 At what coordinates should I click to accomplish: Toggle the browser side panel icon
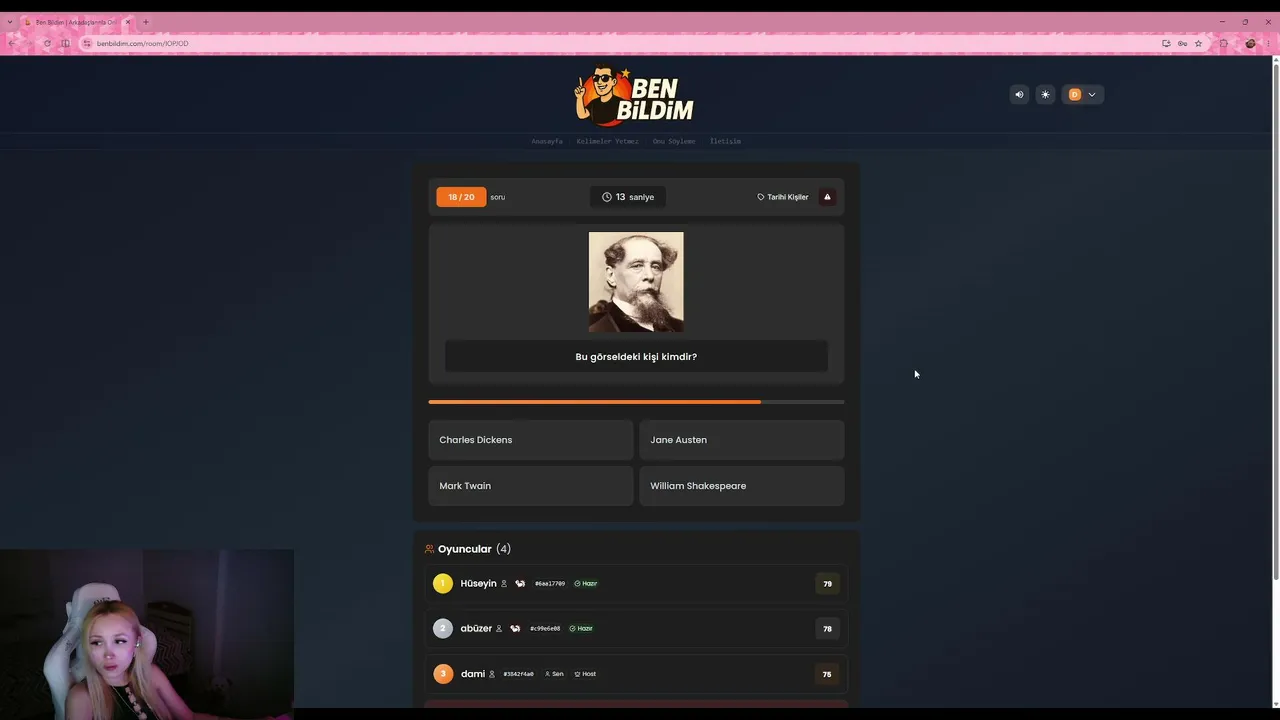(x=66, y=44)
